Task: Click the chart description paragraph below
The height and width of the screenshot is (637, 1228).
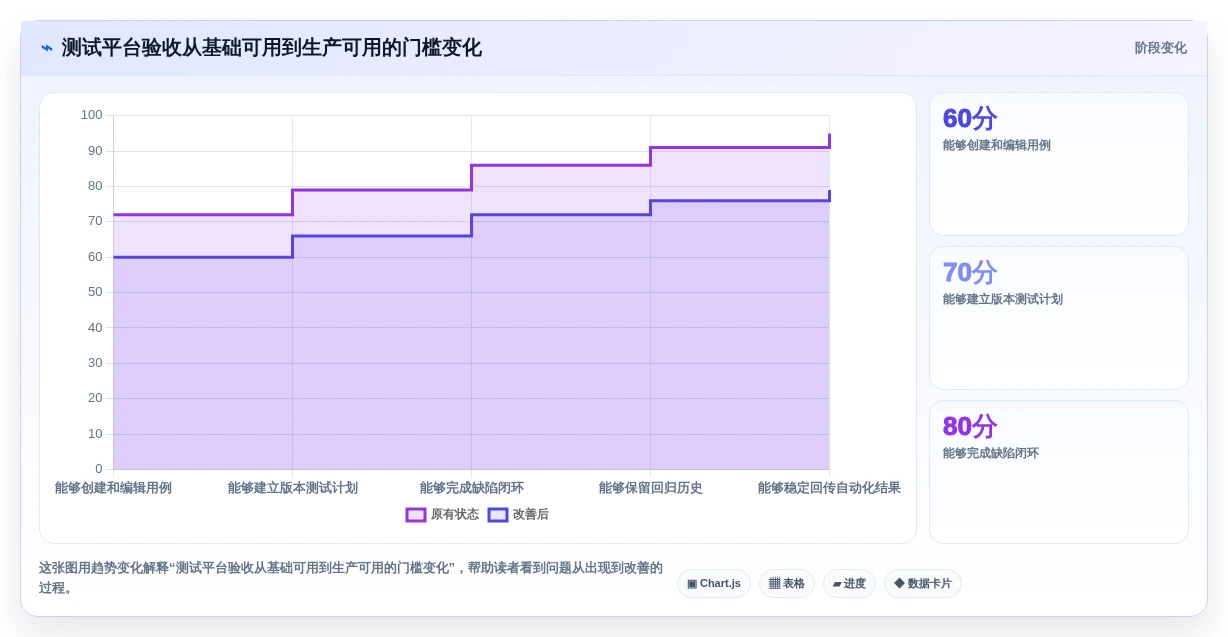Action: click(x=351, y=578)
